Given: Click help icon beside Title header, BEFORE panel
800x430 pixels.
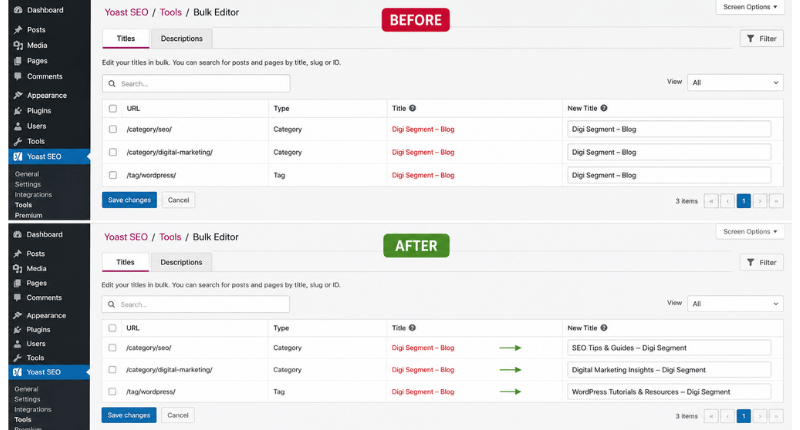Looking at the screenshot, I should click(x=412, y=108).
